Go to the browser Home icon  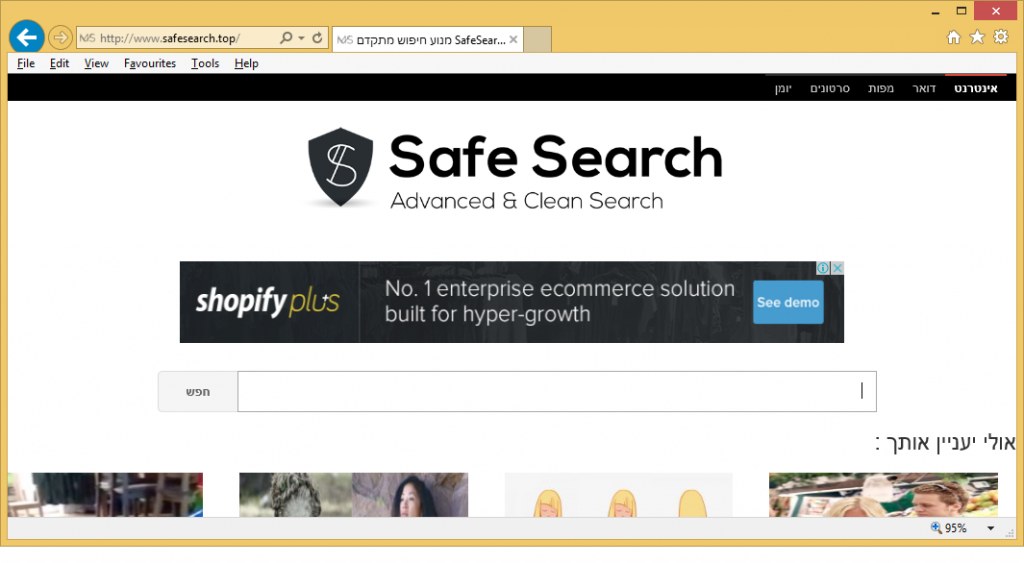953,37
